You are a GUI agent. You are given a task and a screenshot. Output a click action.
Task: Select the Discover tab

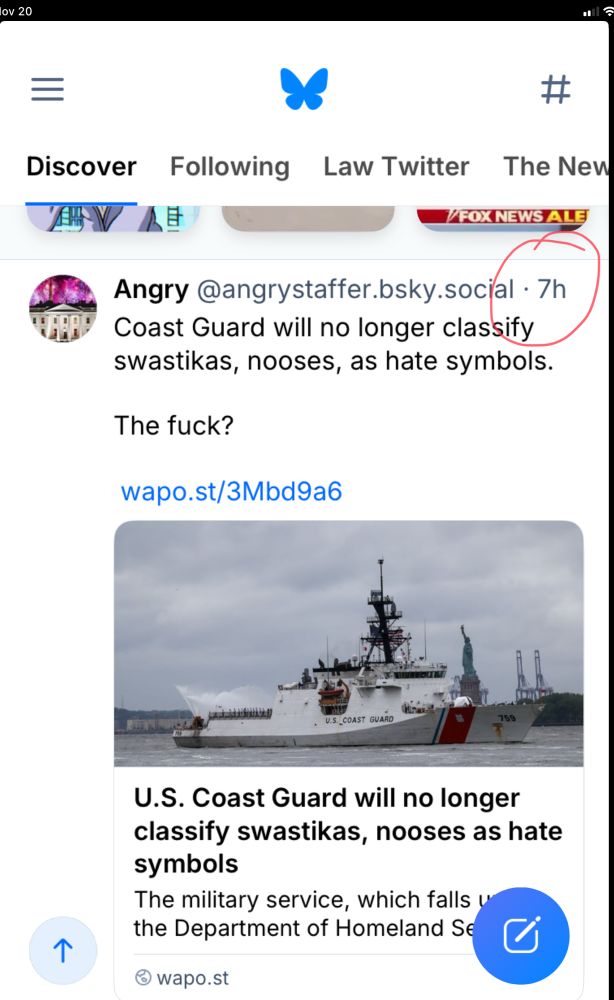coord(81,166)
